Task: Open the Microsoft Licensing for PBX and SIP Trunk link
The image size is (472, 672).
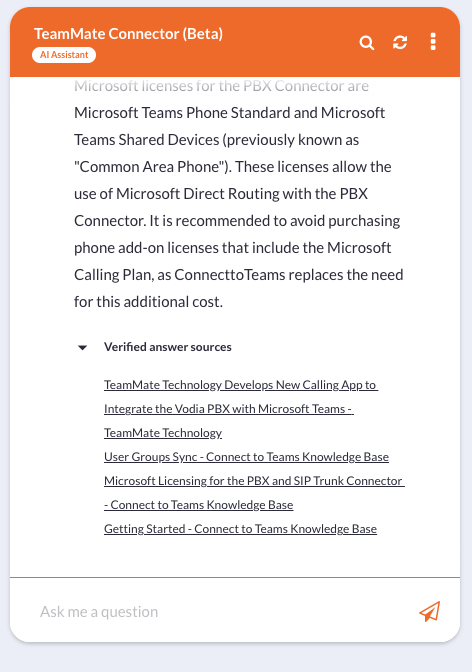Action: point(254,493)
